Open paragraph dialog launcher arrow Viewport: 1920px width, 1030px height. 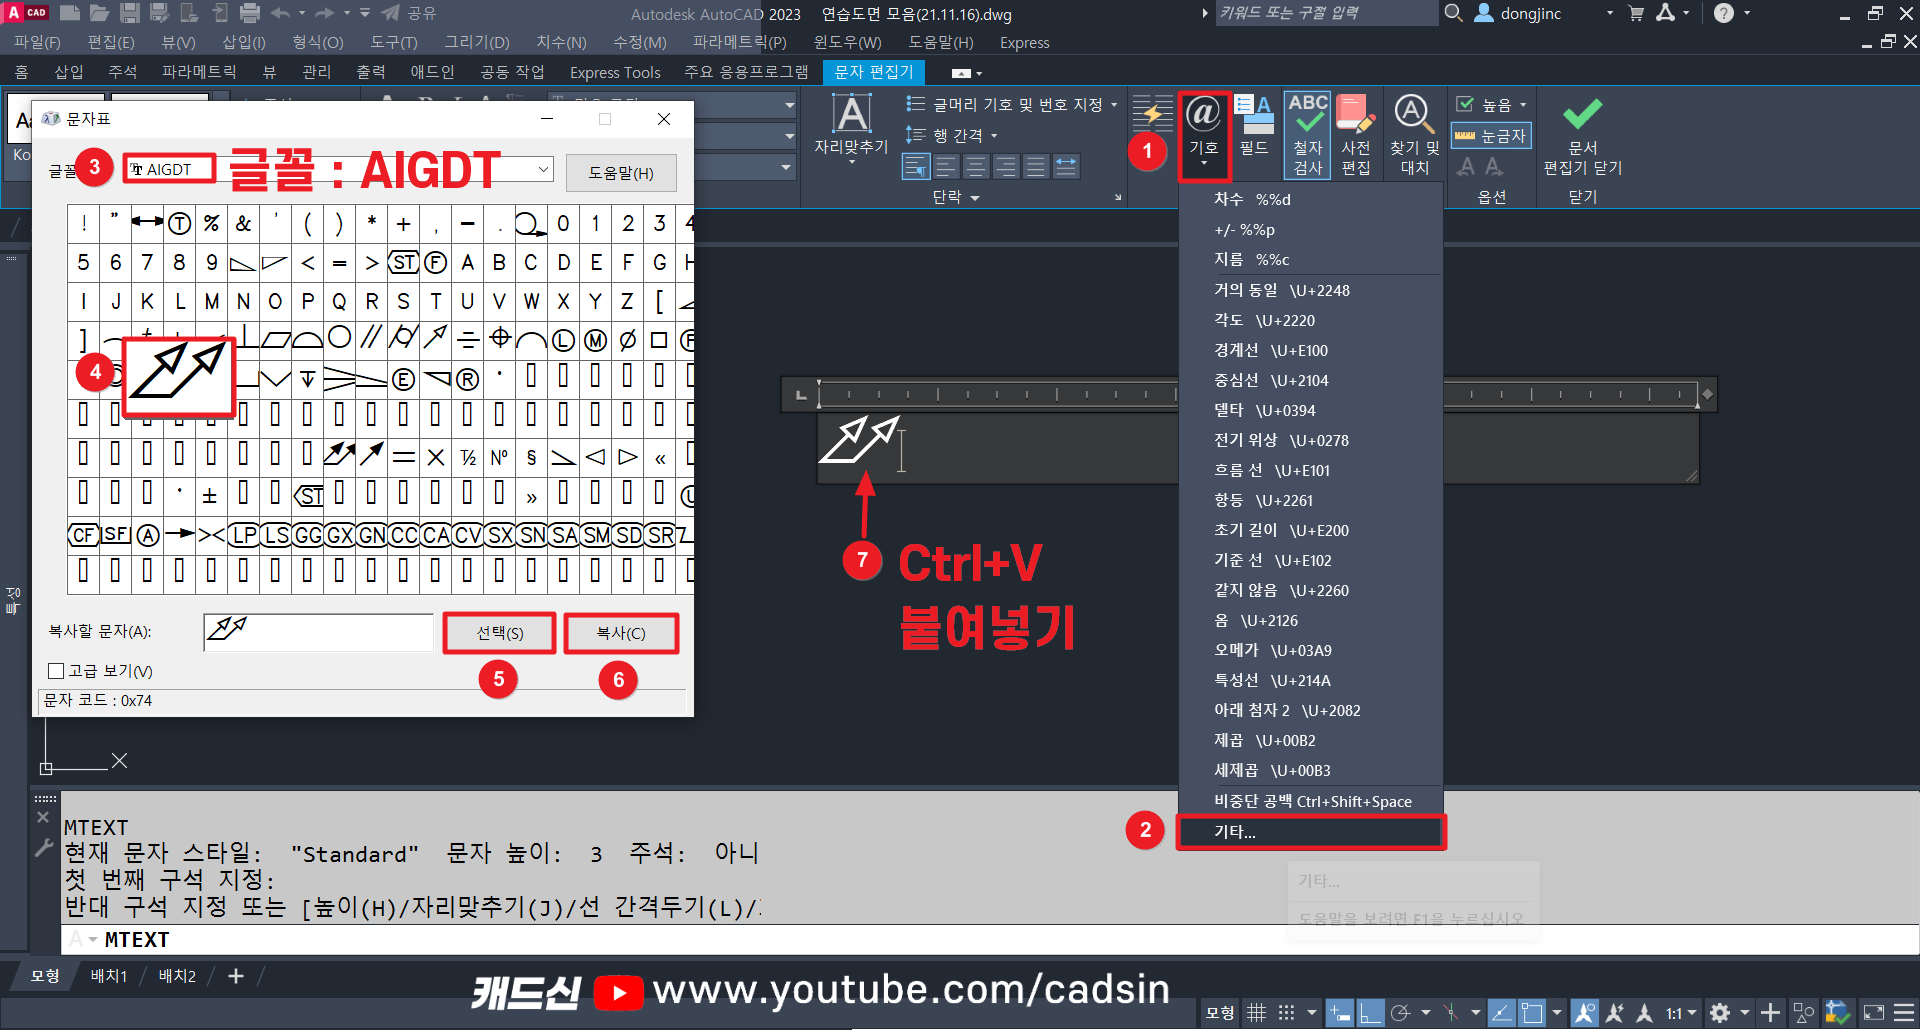coord(1118,197)
